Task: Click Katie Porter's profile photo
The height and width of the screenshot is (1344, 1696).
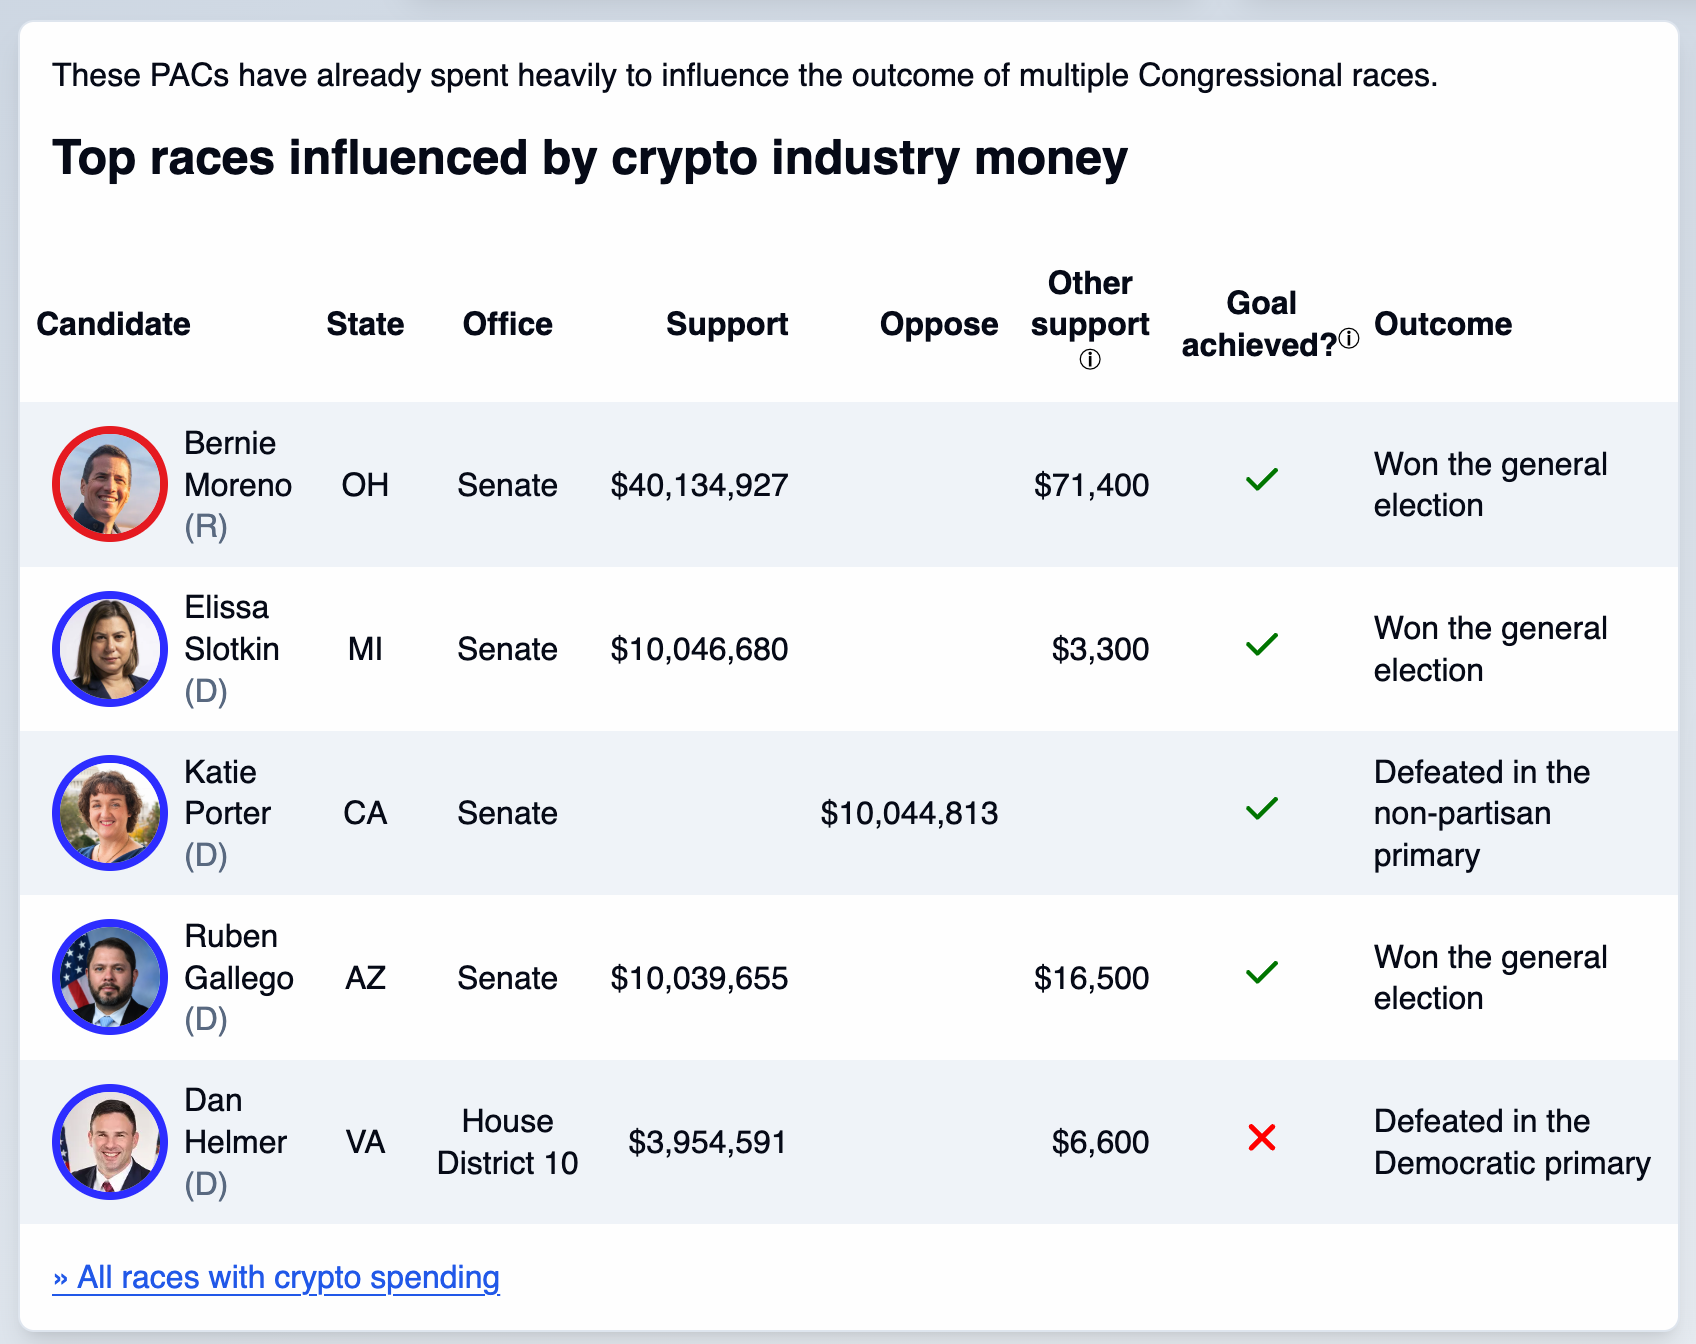Action: coord(110,813)
